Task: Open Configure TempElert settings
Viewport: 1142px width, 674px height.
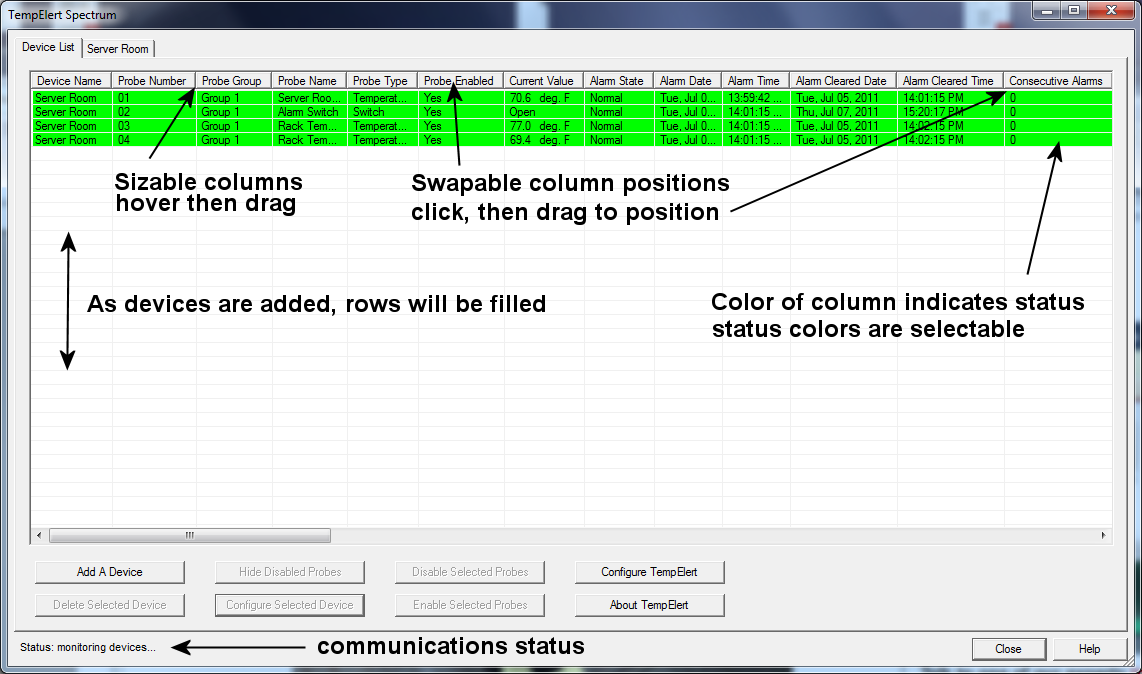Action: click(650, 572)
